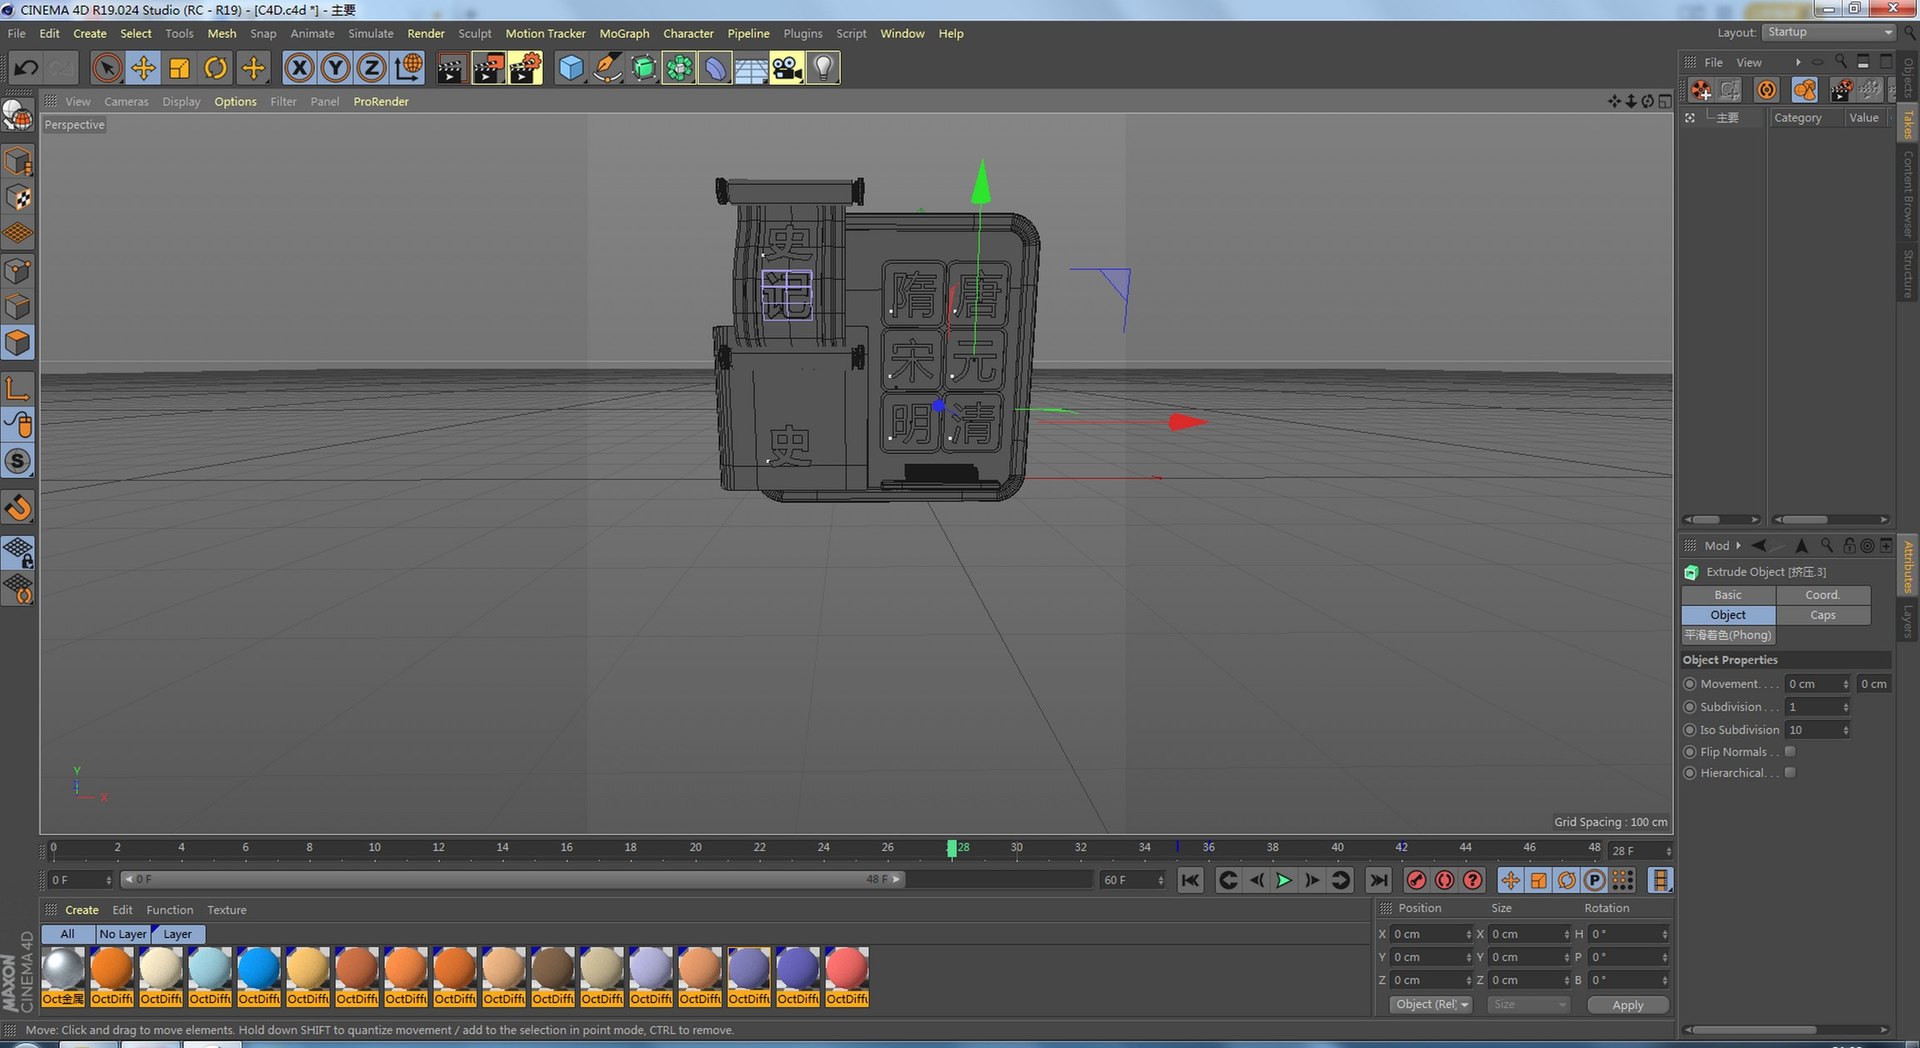
Task: Click Record Active Objects button
Action: [x=1416, y=880]
